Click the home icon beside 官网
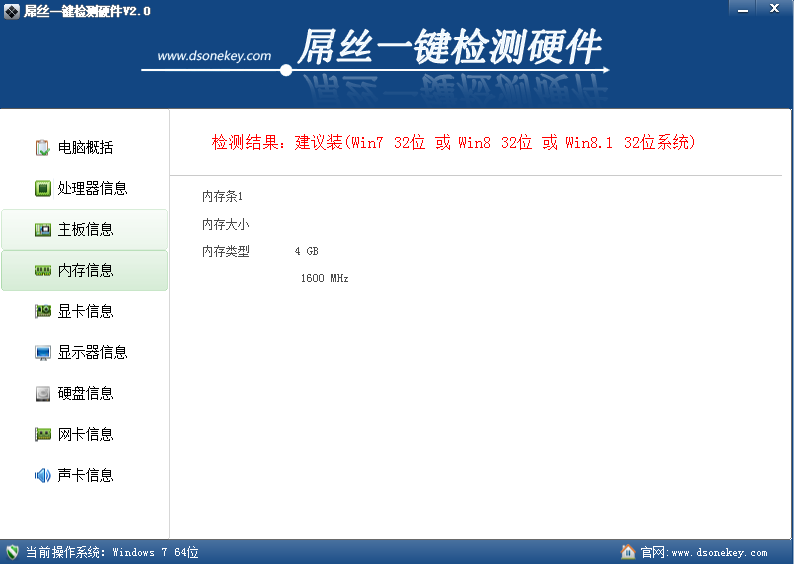Viewport: 794px width, 564px height. pyautogui.click(x=628, y=552)
